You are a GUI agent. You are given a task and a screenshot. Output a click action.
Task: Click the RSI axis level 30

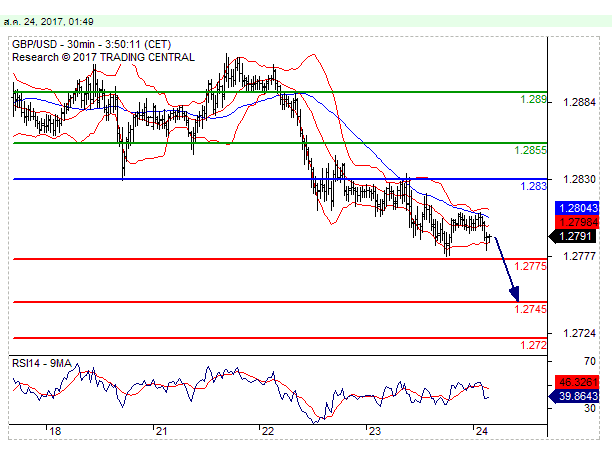tap(590, 409)
